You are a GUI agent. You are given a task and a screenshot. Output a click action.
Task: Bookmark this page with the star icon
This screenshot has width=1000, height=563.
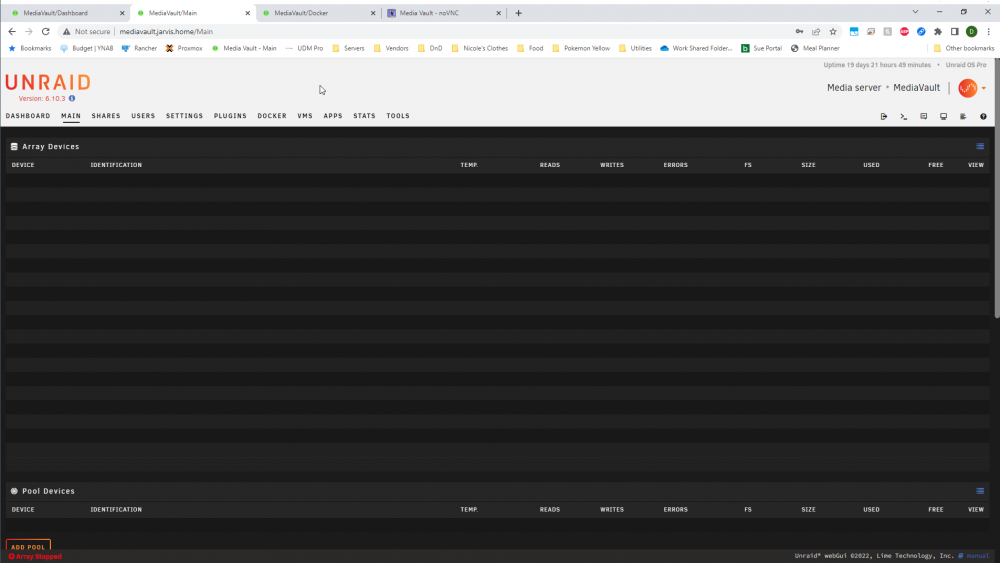(833, 31)
